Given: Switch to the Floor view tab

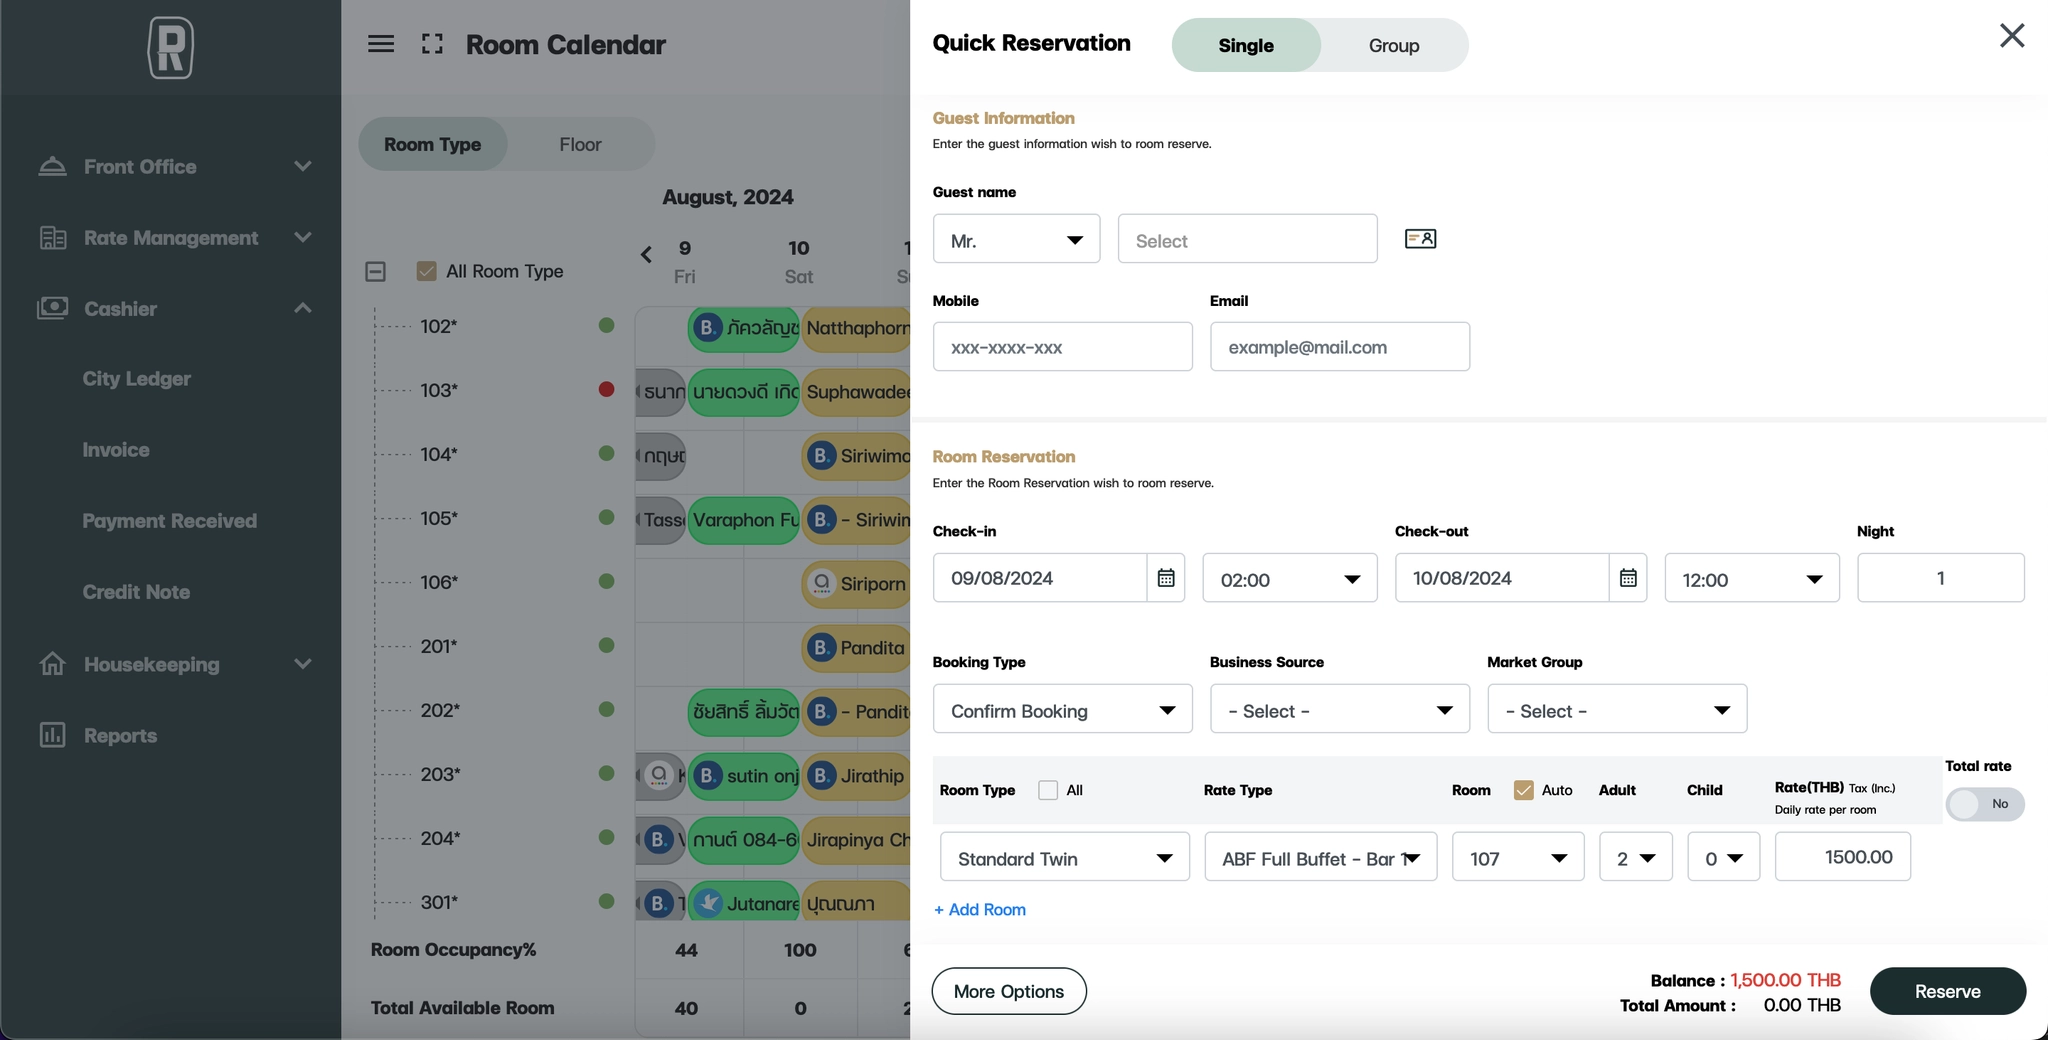Looking at the screenshot, I should point(580,144).
